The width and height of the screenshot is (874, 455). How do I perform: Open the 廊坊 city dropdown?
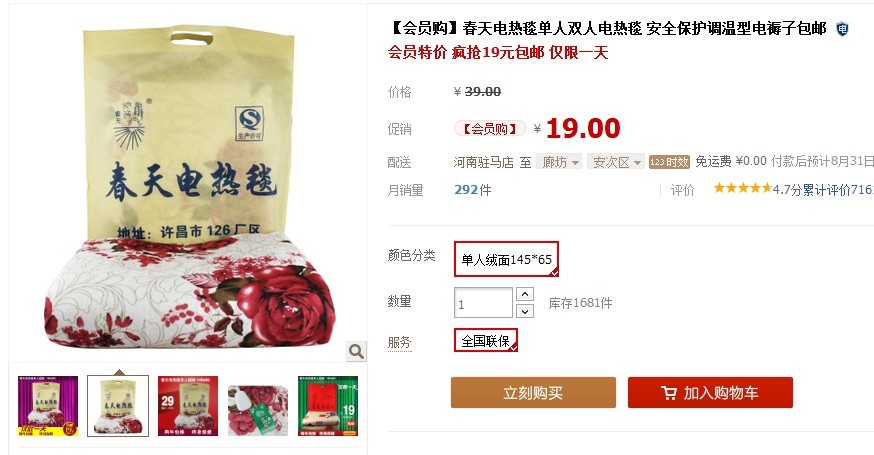(559, 162)
